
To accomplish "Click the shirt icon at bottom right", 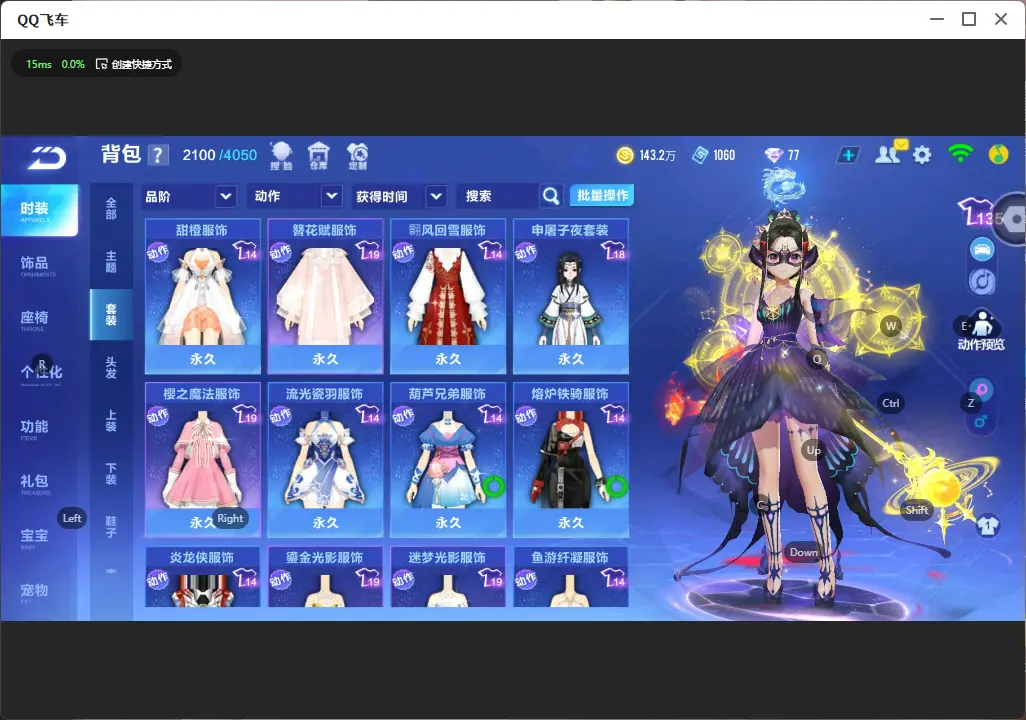I will [988, 526].
